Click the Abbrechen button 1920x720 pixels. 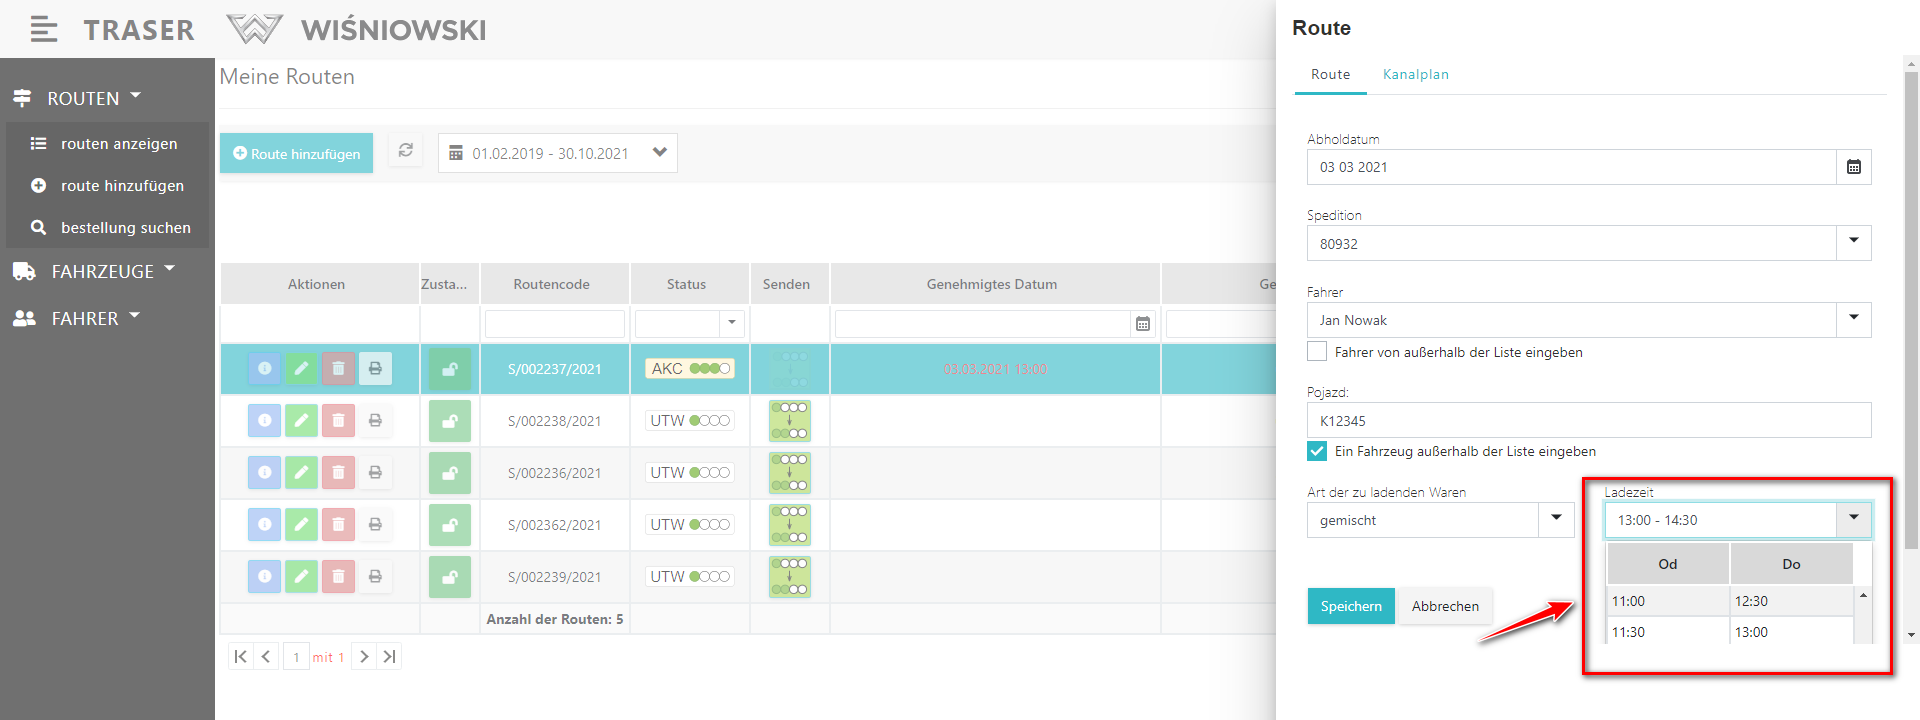[1444, 606]
